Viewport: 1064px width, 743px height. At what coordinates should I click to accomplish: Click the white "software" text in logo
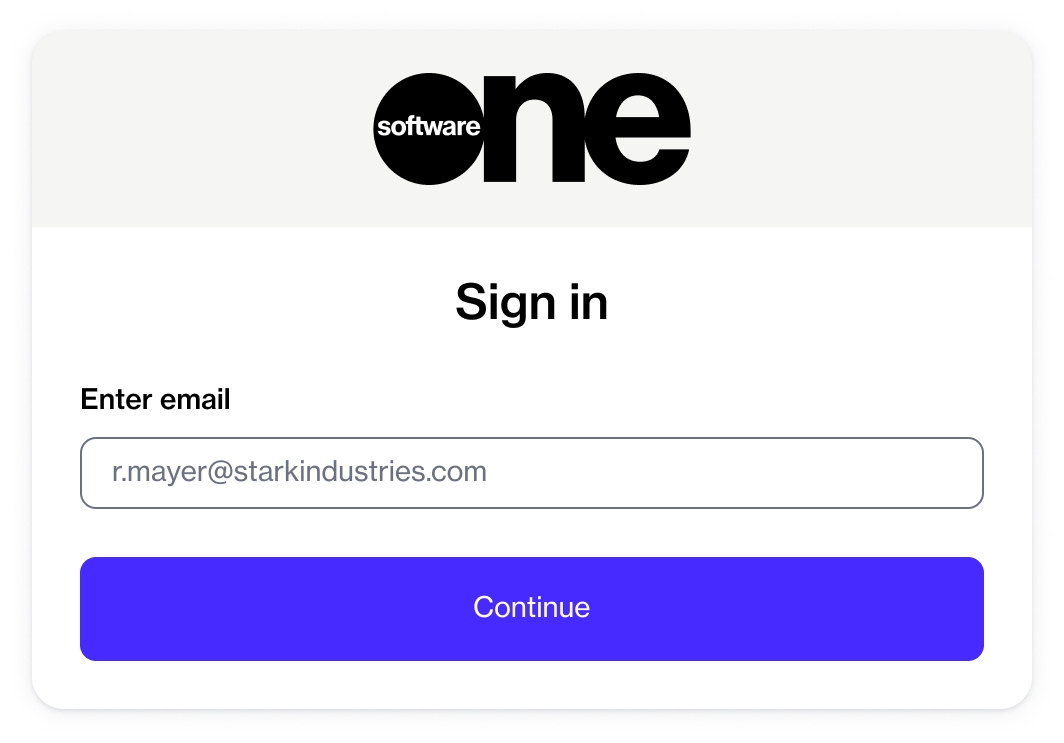click(x=428, y=127)
